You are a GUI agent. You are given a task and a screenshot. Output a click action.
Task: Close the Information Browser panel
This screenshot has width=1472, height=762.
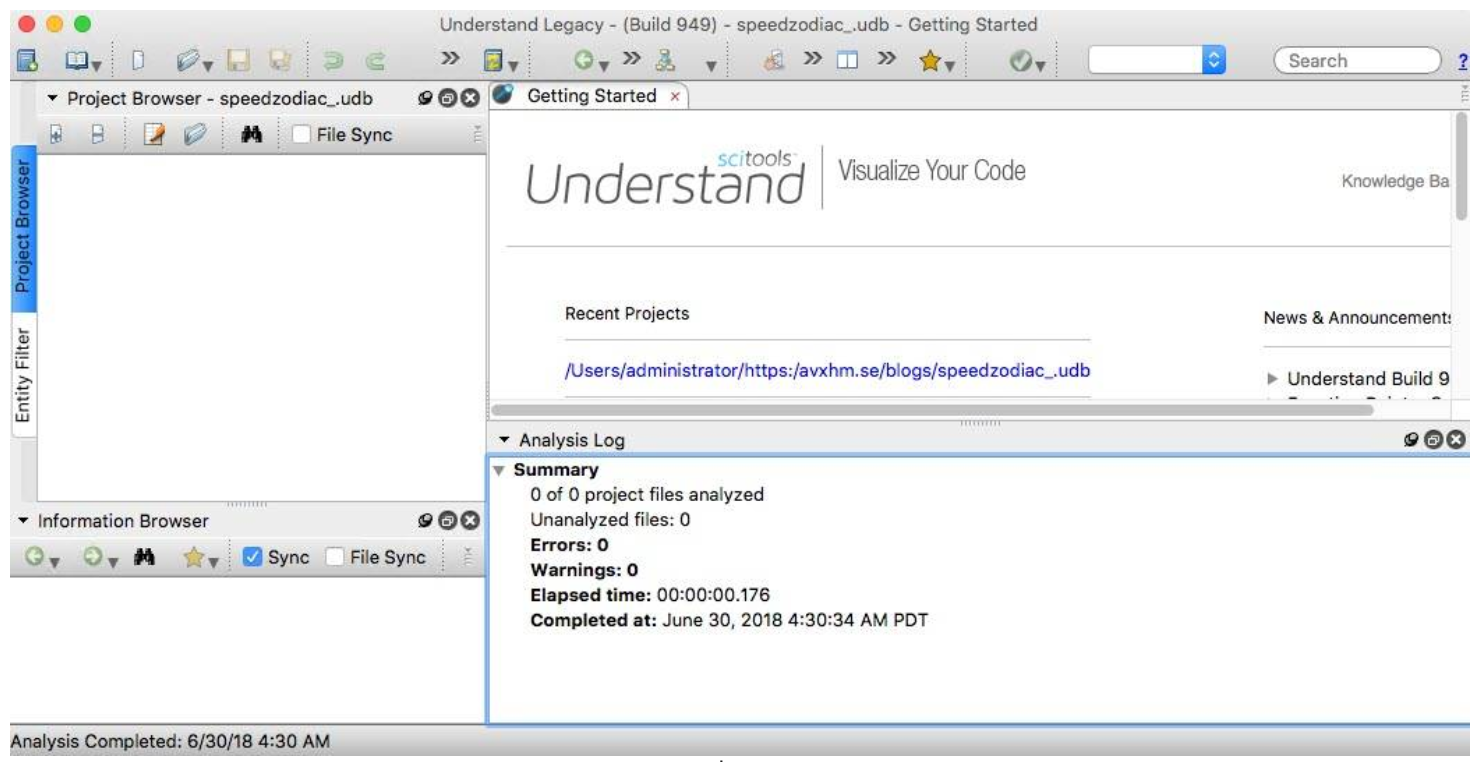(468, 520)
